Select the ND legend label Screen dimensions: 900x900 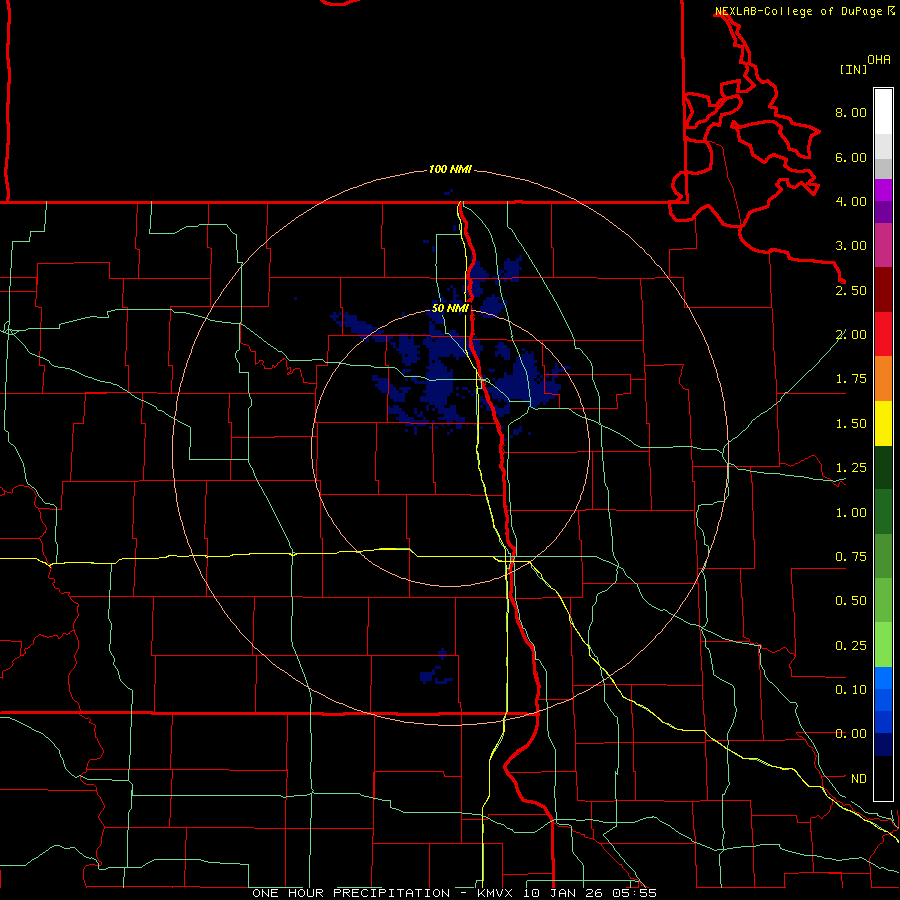click(859, 779)
